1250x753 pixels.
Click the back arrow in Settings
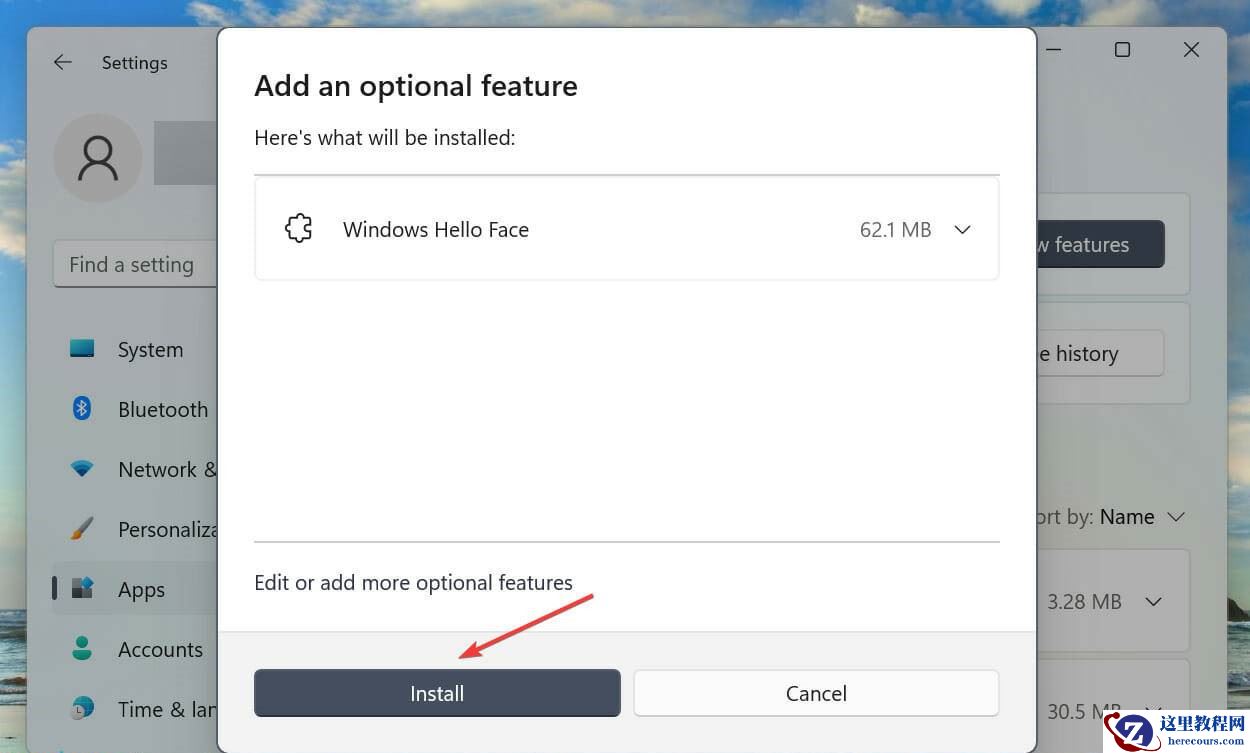[x=62, y=62]
